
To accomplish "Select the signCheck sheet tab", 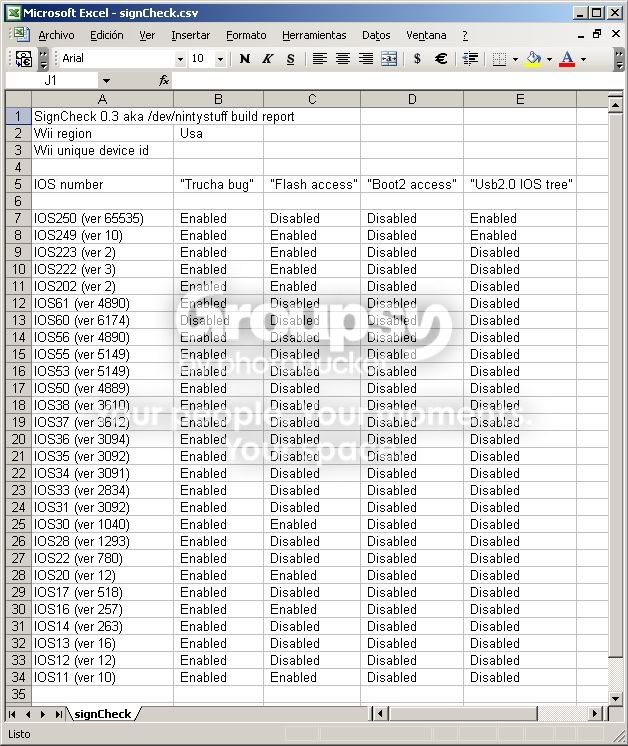I will (103, 714).
